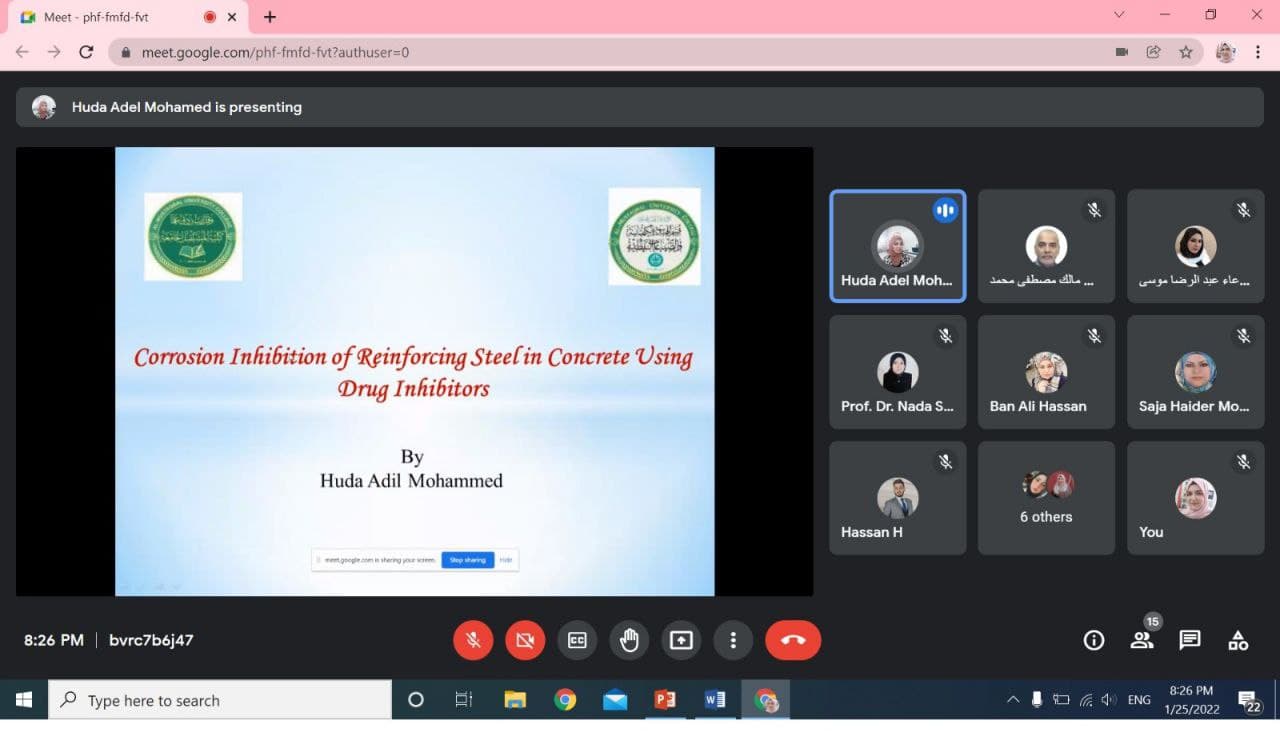Open Chrome customize and control menu
The image size is (1280, 737).
[1258, 52]
